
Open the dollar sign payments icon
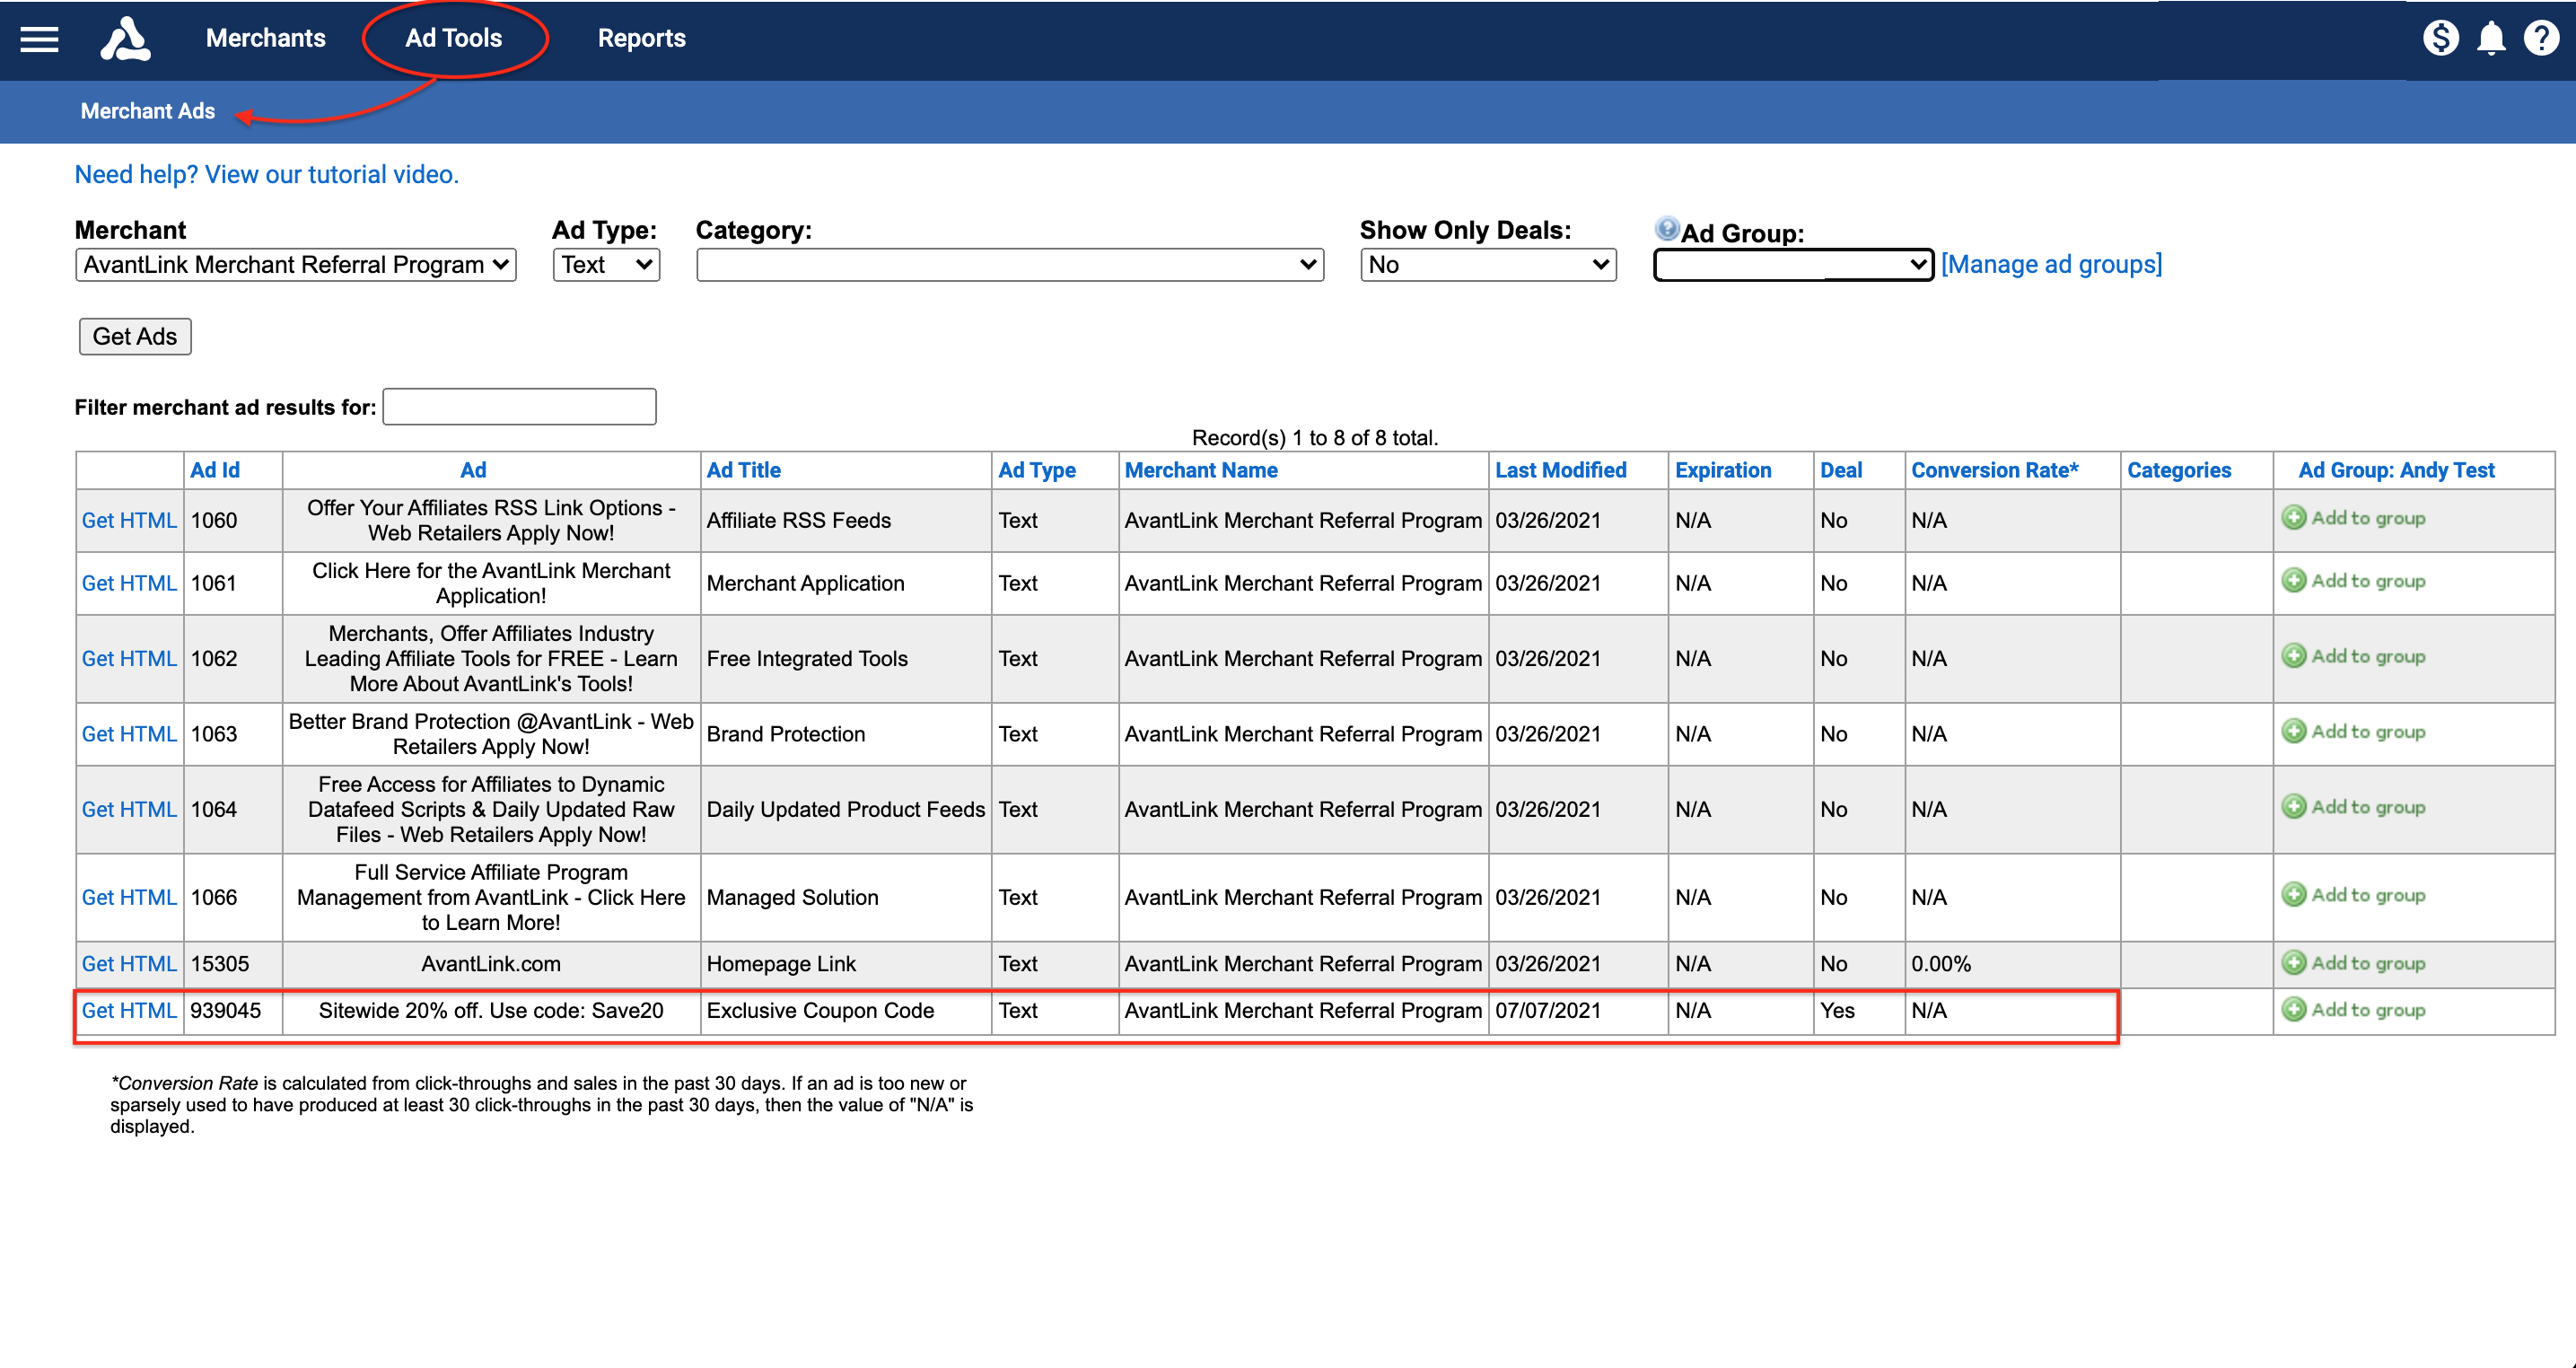coord(2440,38)
